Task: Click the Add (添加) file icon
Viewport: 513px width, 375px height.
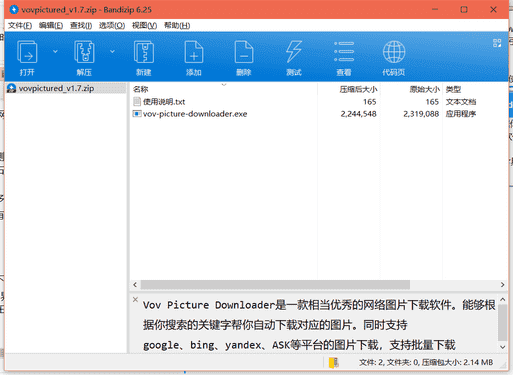Action: pos(194,52)
